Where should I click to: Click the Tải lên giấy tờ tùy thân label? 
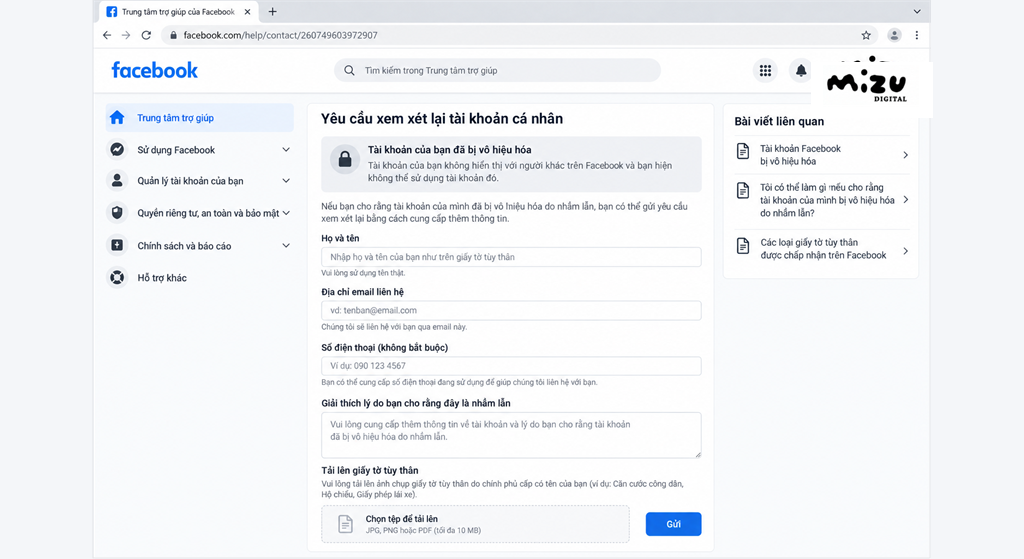click(370, 470)
